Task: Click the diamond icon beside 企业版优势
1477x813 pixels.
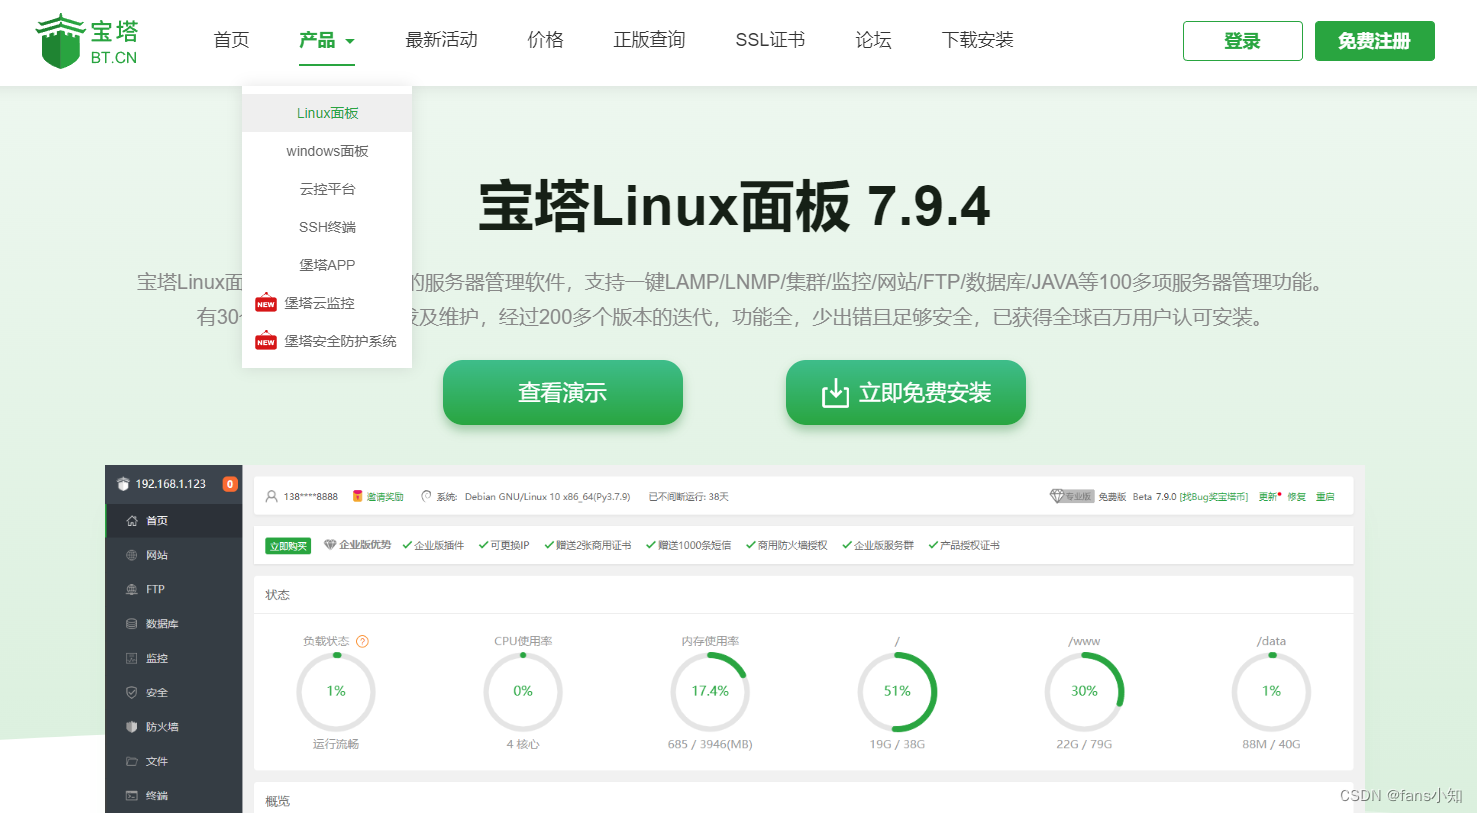Action: click(330, 545)
